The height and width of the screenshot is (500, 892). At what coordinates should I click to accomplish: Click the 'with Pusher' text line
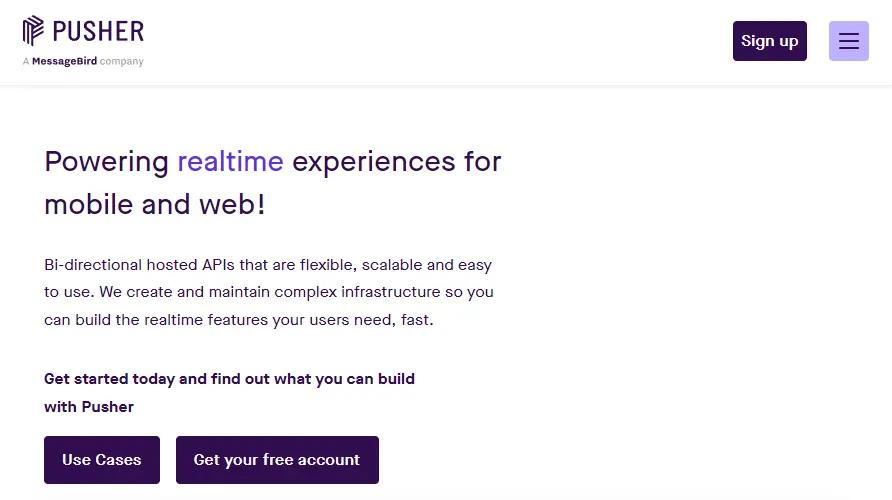pos(89,407)
